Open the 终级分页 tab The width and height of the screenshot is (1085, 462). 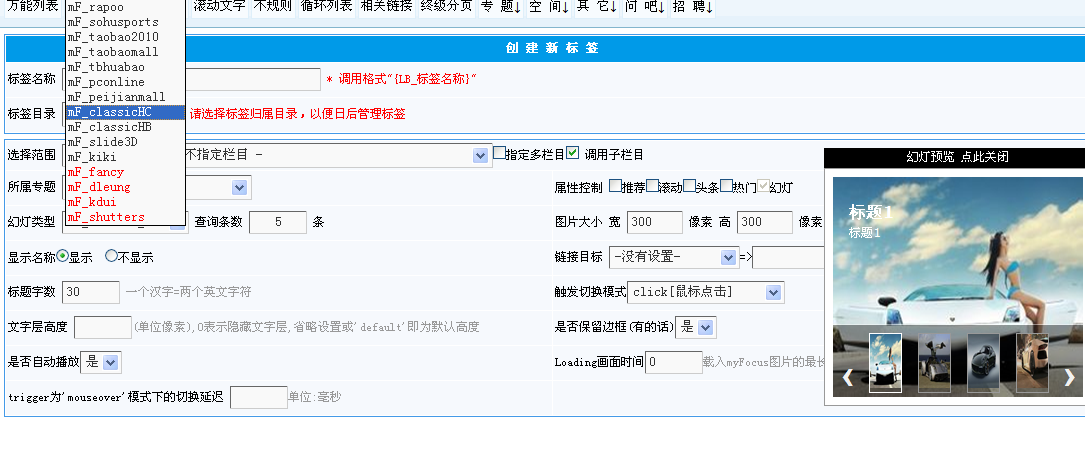[446, 8]
